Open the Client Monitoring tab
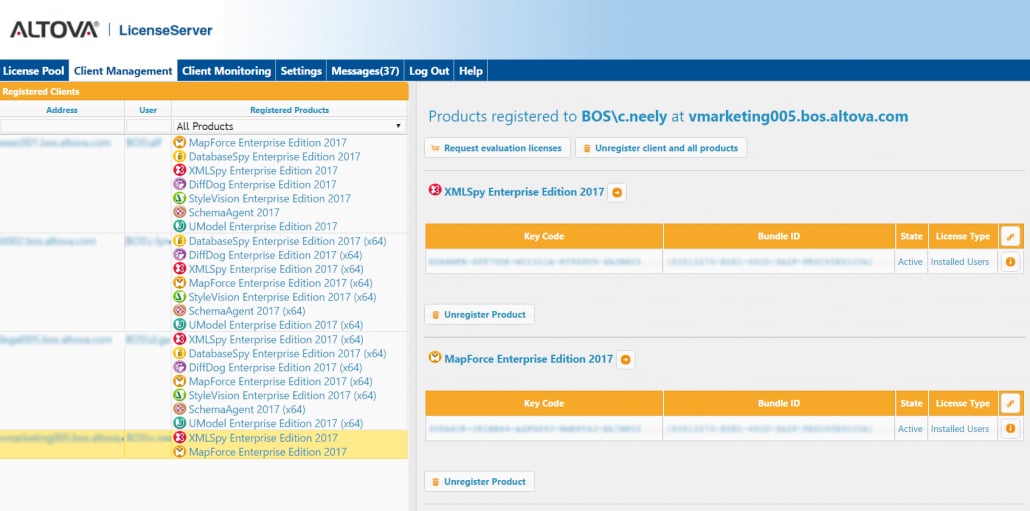The image size is (1030, 511). point(227,71)
